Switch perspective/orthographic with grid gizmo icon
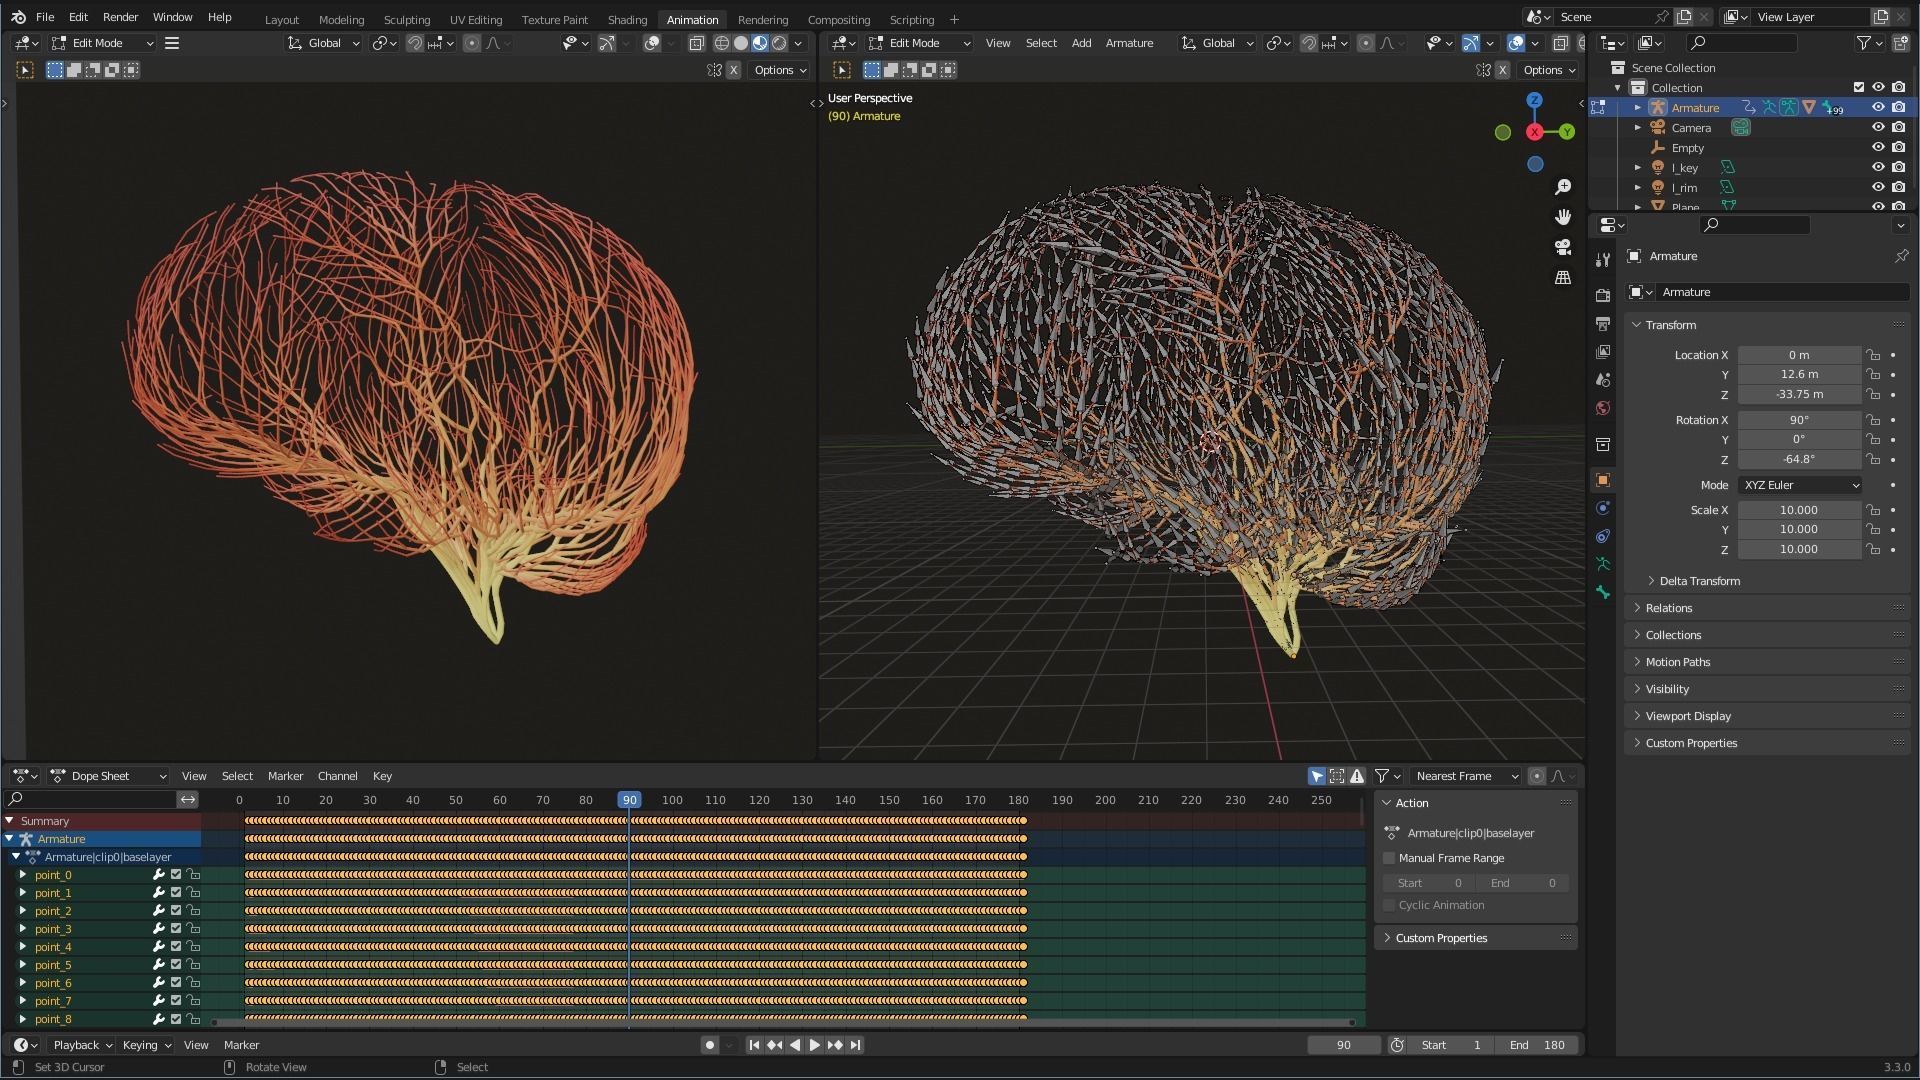 [x=1563, y=277]
